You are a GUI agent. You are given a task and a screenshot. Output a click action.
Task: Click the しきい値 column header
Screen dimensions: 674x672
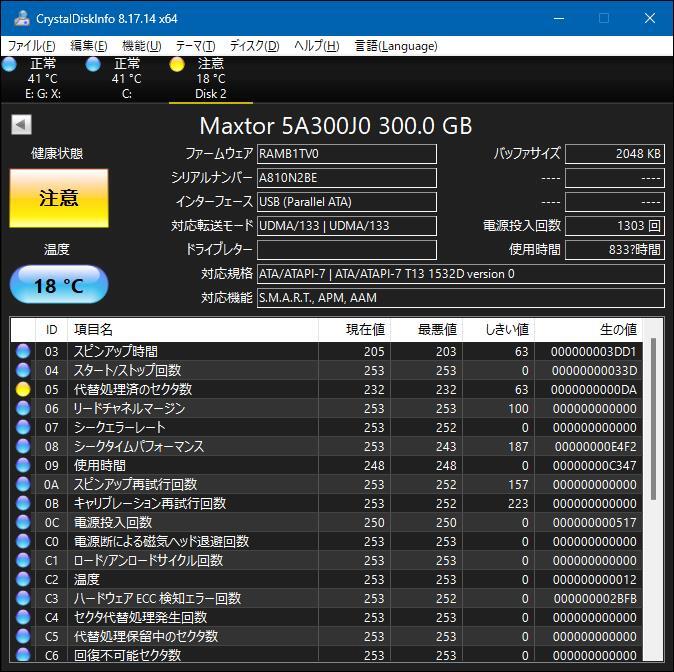point(499,330)
